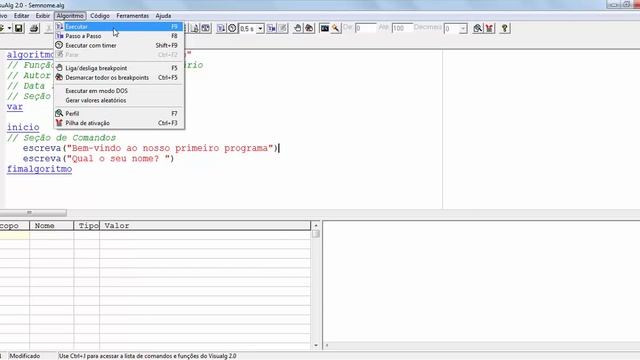Open the Ajuda menu
Viewport: 640px width, 360px height.
point(163,16)
